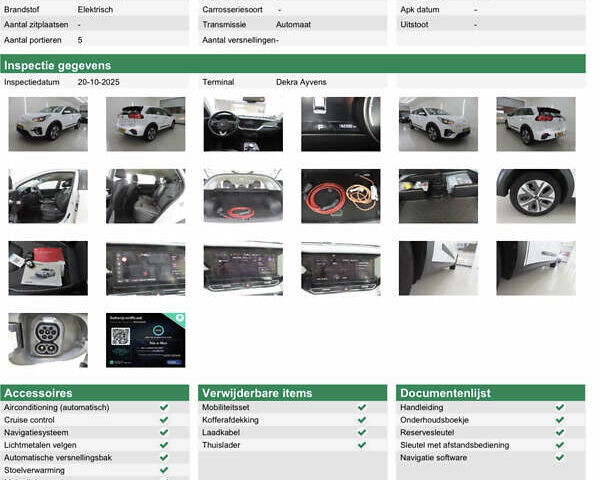Select the 'Inspectie gegevens' section header
This screenshot has width=600, height=480.
coord(293,64)
